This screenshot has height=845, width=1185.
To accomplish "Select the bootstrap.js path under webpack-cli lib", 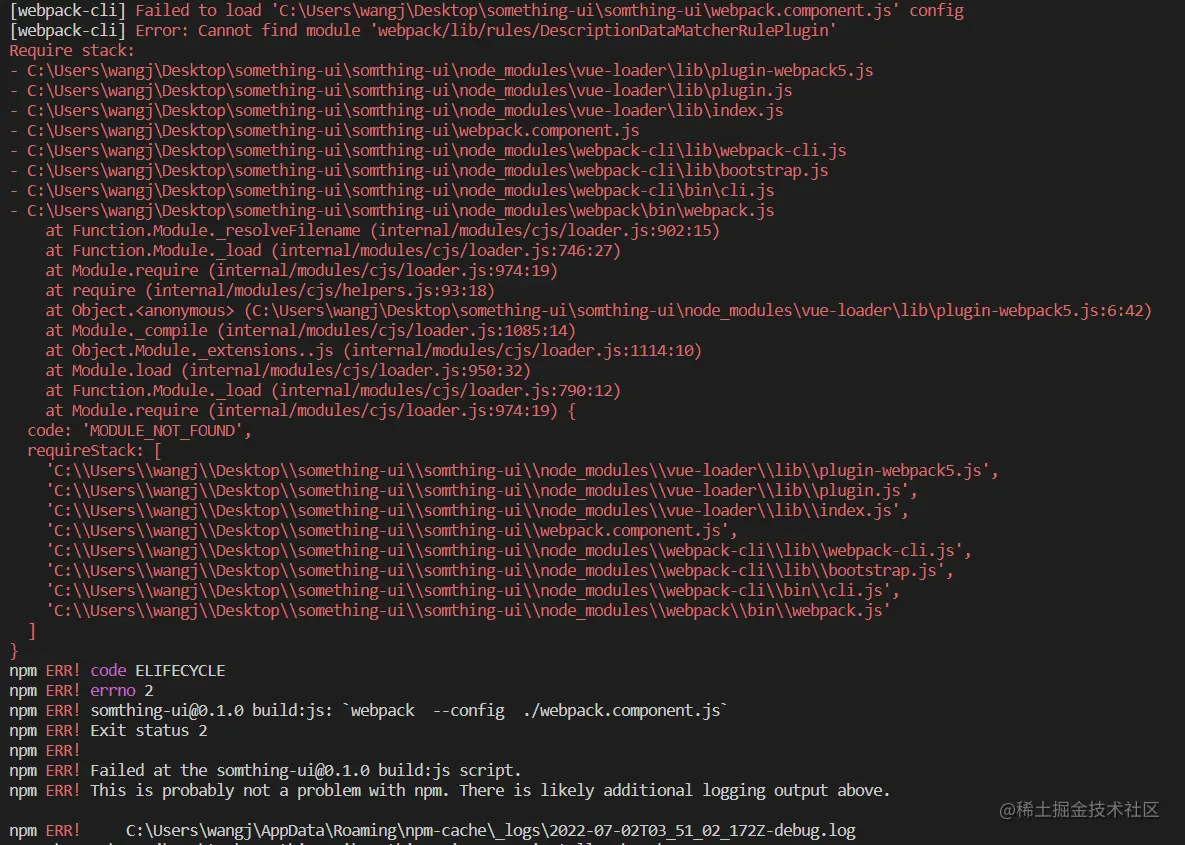I will pyautogui.click(x=420, y=170).
